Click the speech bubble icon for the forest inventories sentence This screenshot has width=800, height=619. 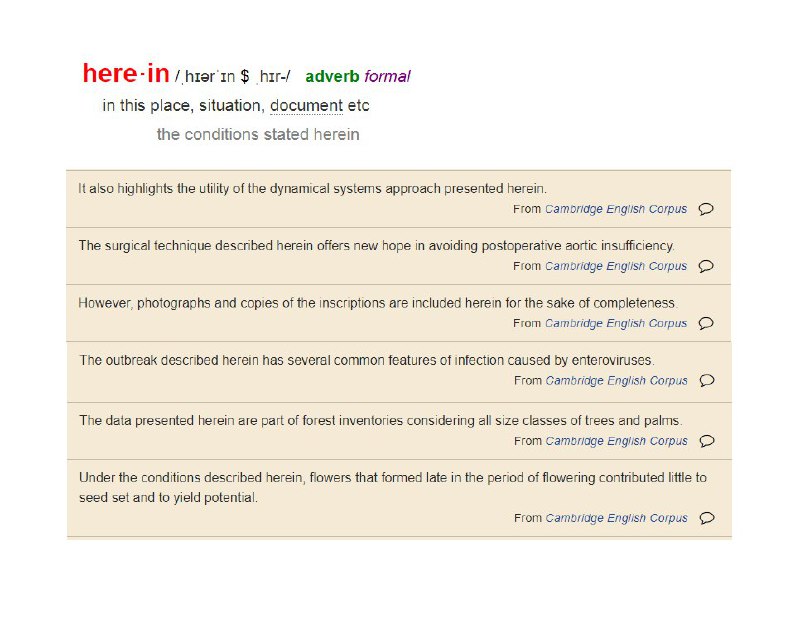click(707, 440)
